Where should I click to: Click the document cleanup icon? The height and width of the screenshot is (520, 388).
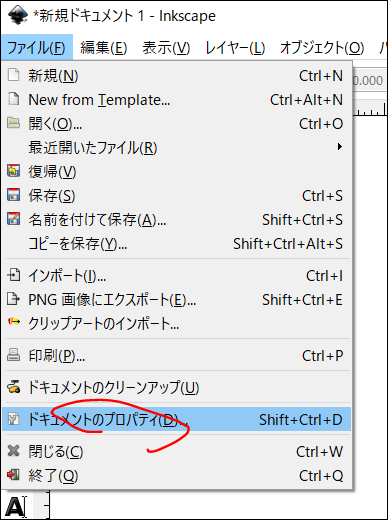pyautogui.click(x=13, y=387)
